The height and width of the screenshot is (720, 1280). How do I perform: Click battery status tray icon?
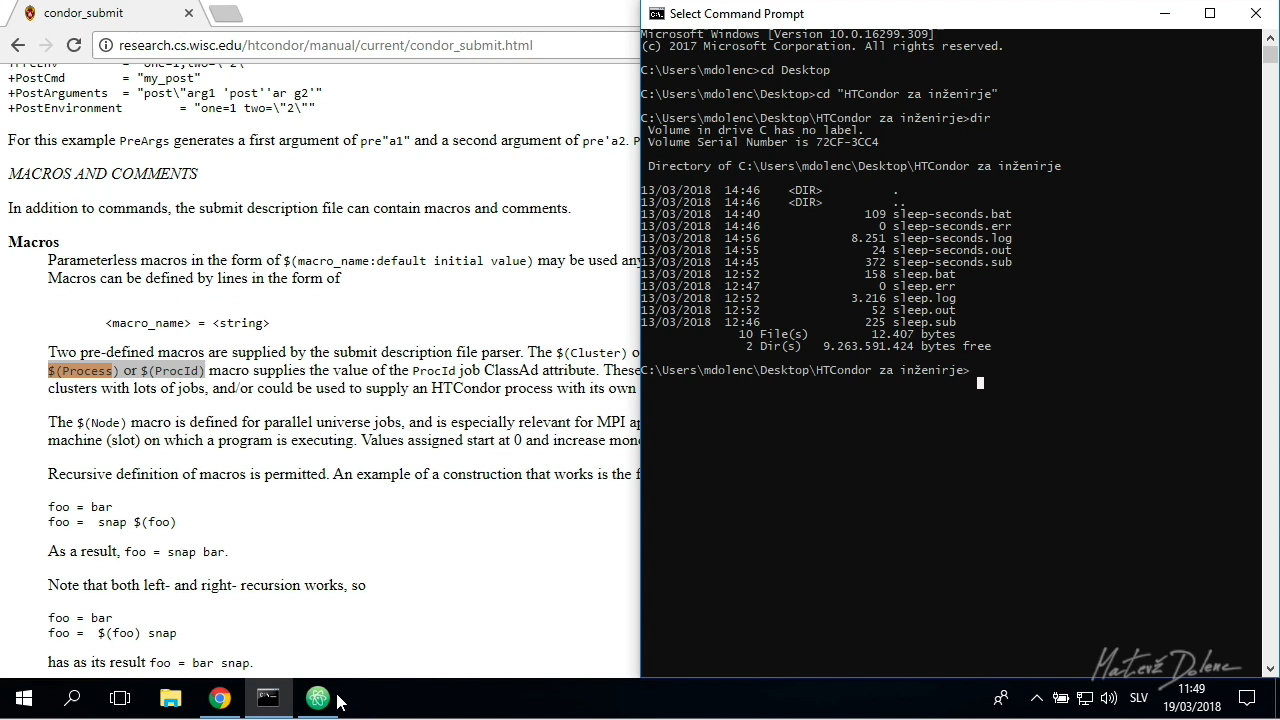(1061, 698)
